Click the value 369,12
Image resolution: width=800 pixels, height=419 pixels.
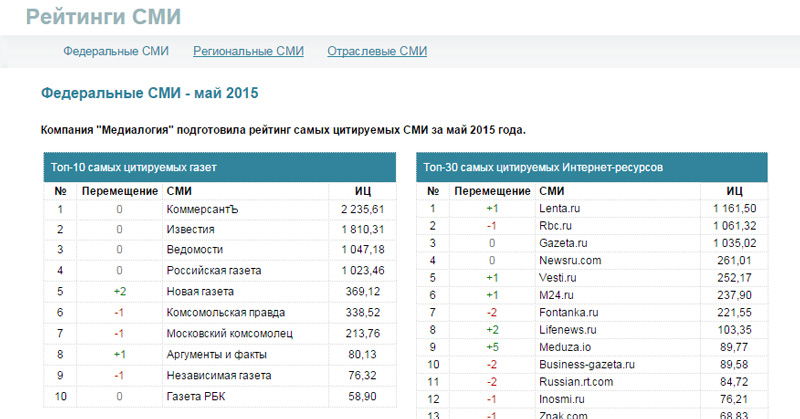click(x=363, y=292)
